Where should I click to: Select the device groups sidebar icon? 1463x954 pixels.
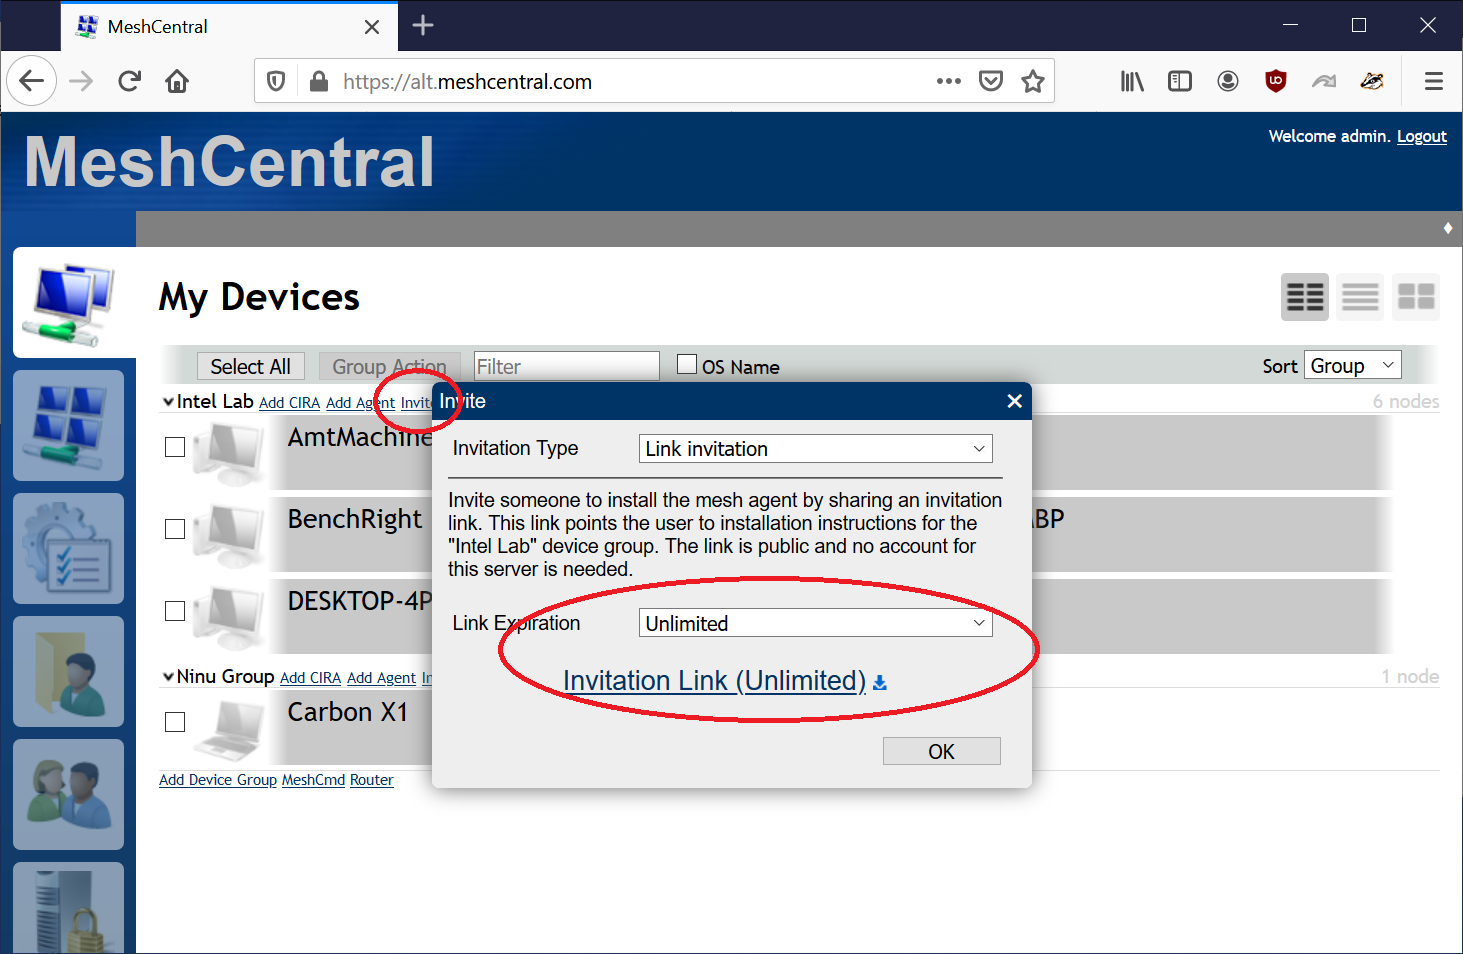67,425
